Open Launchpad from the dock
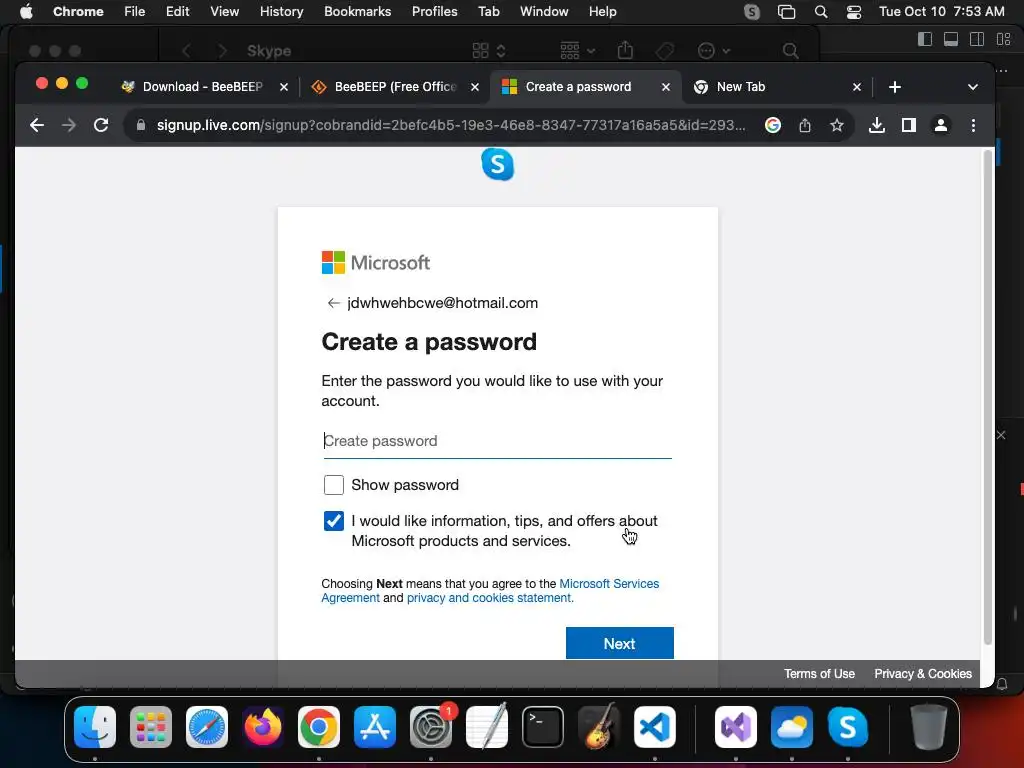The height and width of the screenshot is (768, 1024). click(x=151, y=727)
